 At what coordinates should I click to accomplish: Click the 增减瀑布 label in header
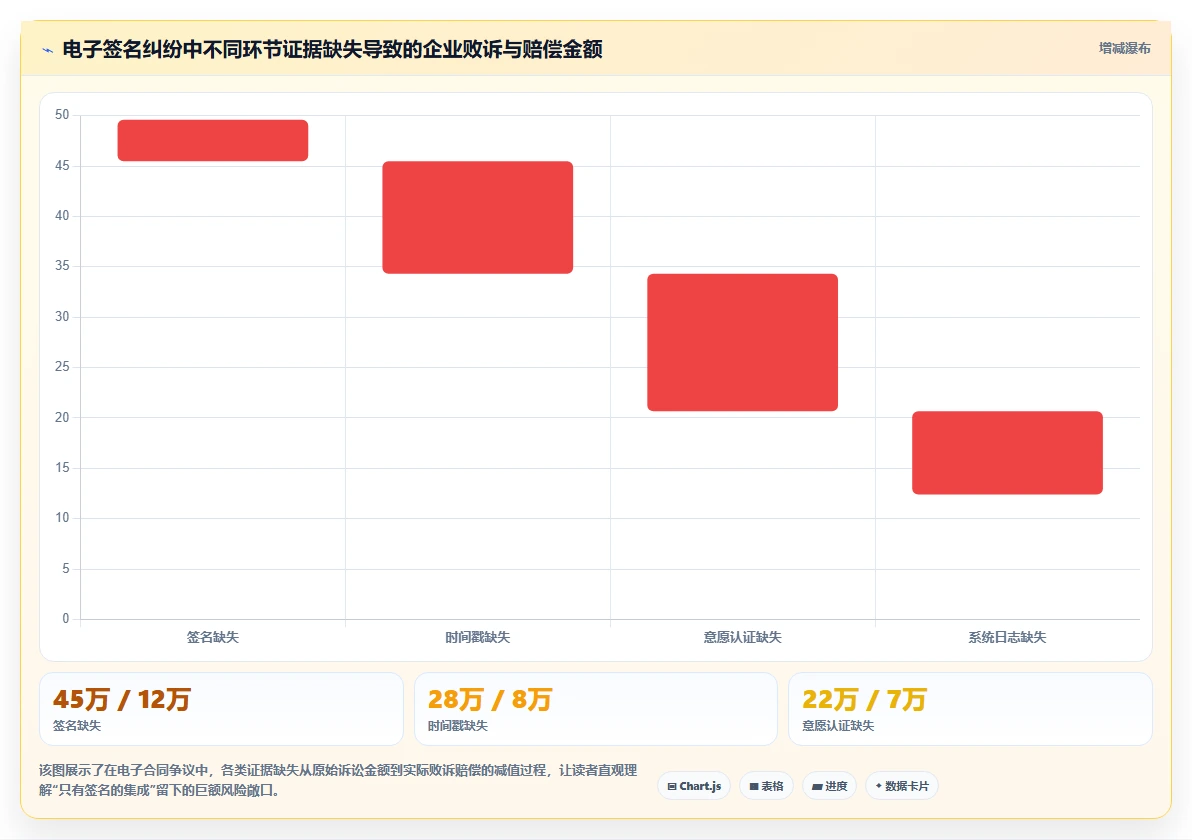(1124, 49)
